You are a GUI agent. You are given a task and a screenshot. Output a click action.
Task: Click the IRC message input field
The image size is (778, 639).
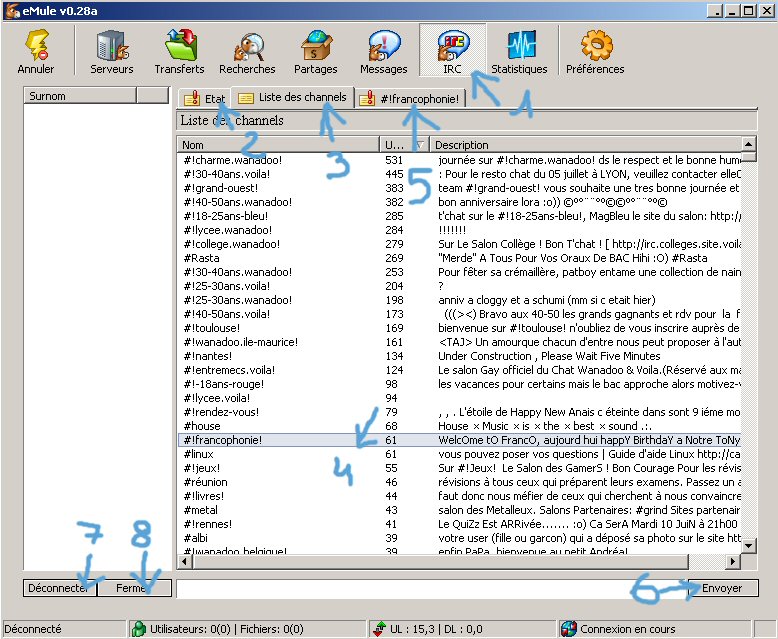tap(431, 588)
